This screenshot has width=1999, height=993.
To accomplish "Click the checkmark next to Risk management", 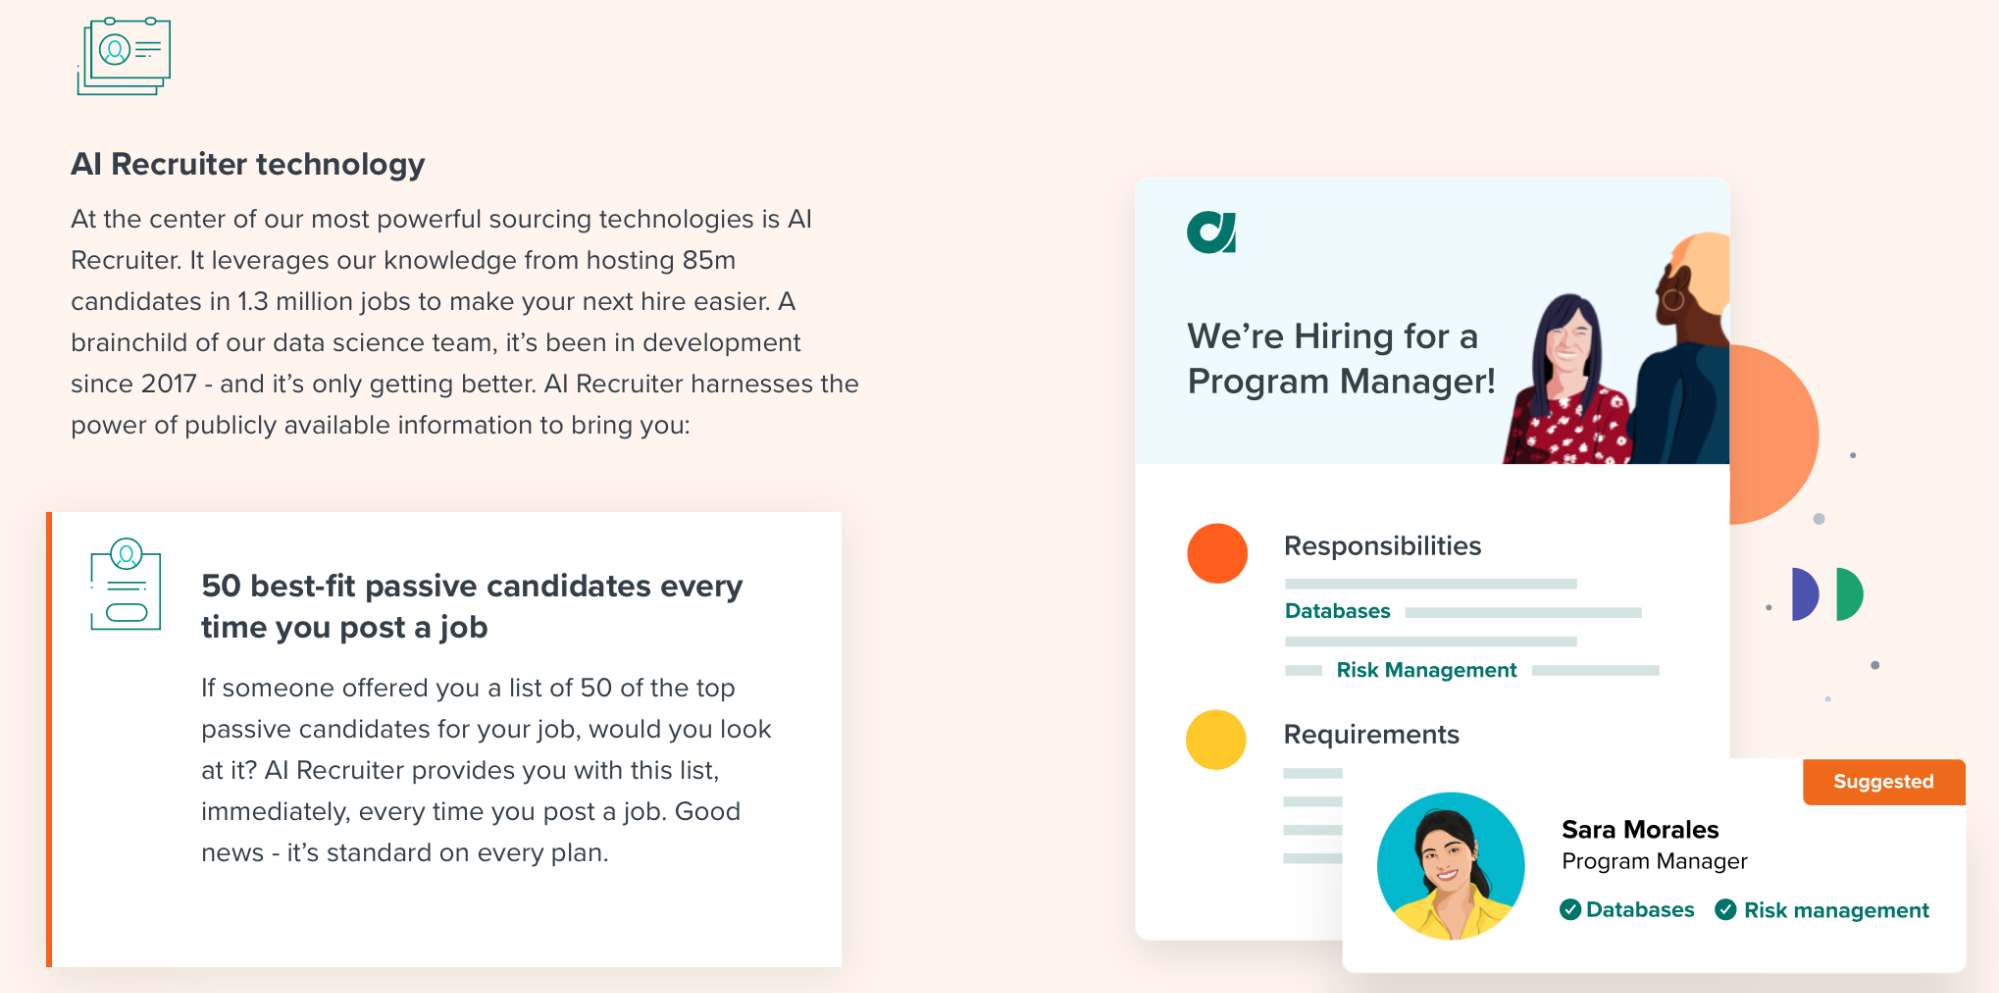I will tap(1726, 909).
